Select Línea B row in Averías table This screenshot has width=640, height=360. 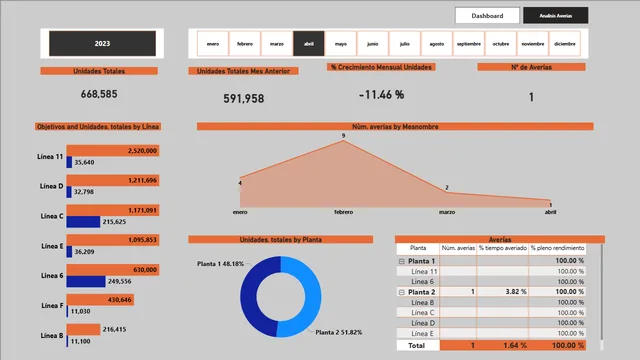pyautogui.click(x=491, y=302)
